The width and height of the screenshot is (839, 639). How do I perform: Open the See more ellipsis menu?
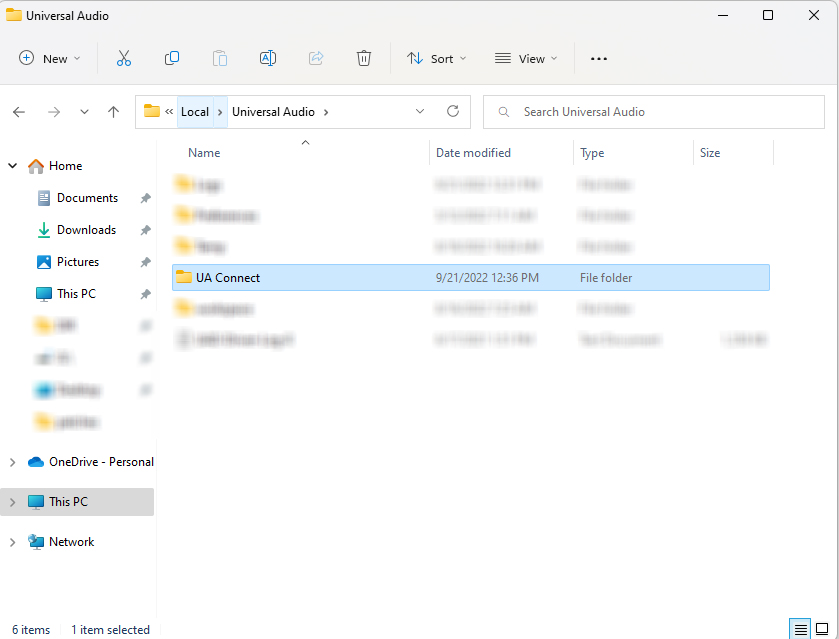tap(599, 59)
